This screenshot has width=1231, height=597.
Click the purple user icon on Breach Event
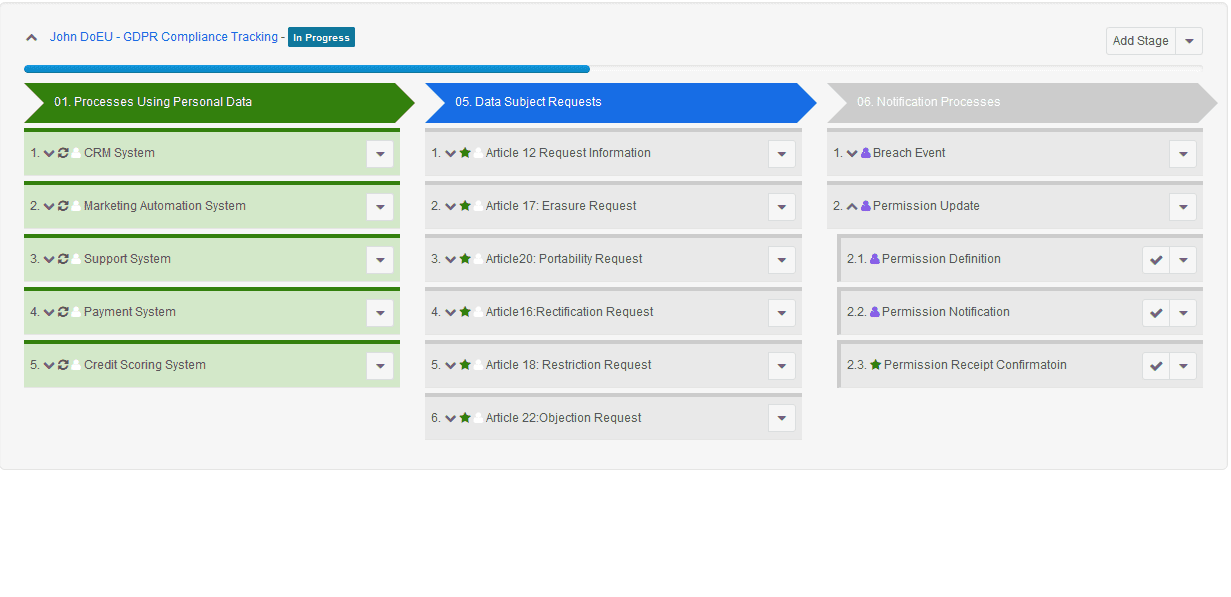866,153
